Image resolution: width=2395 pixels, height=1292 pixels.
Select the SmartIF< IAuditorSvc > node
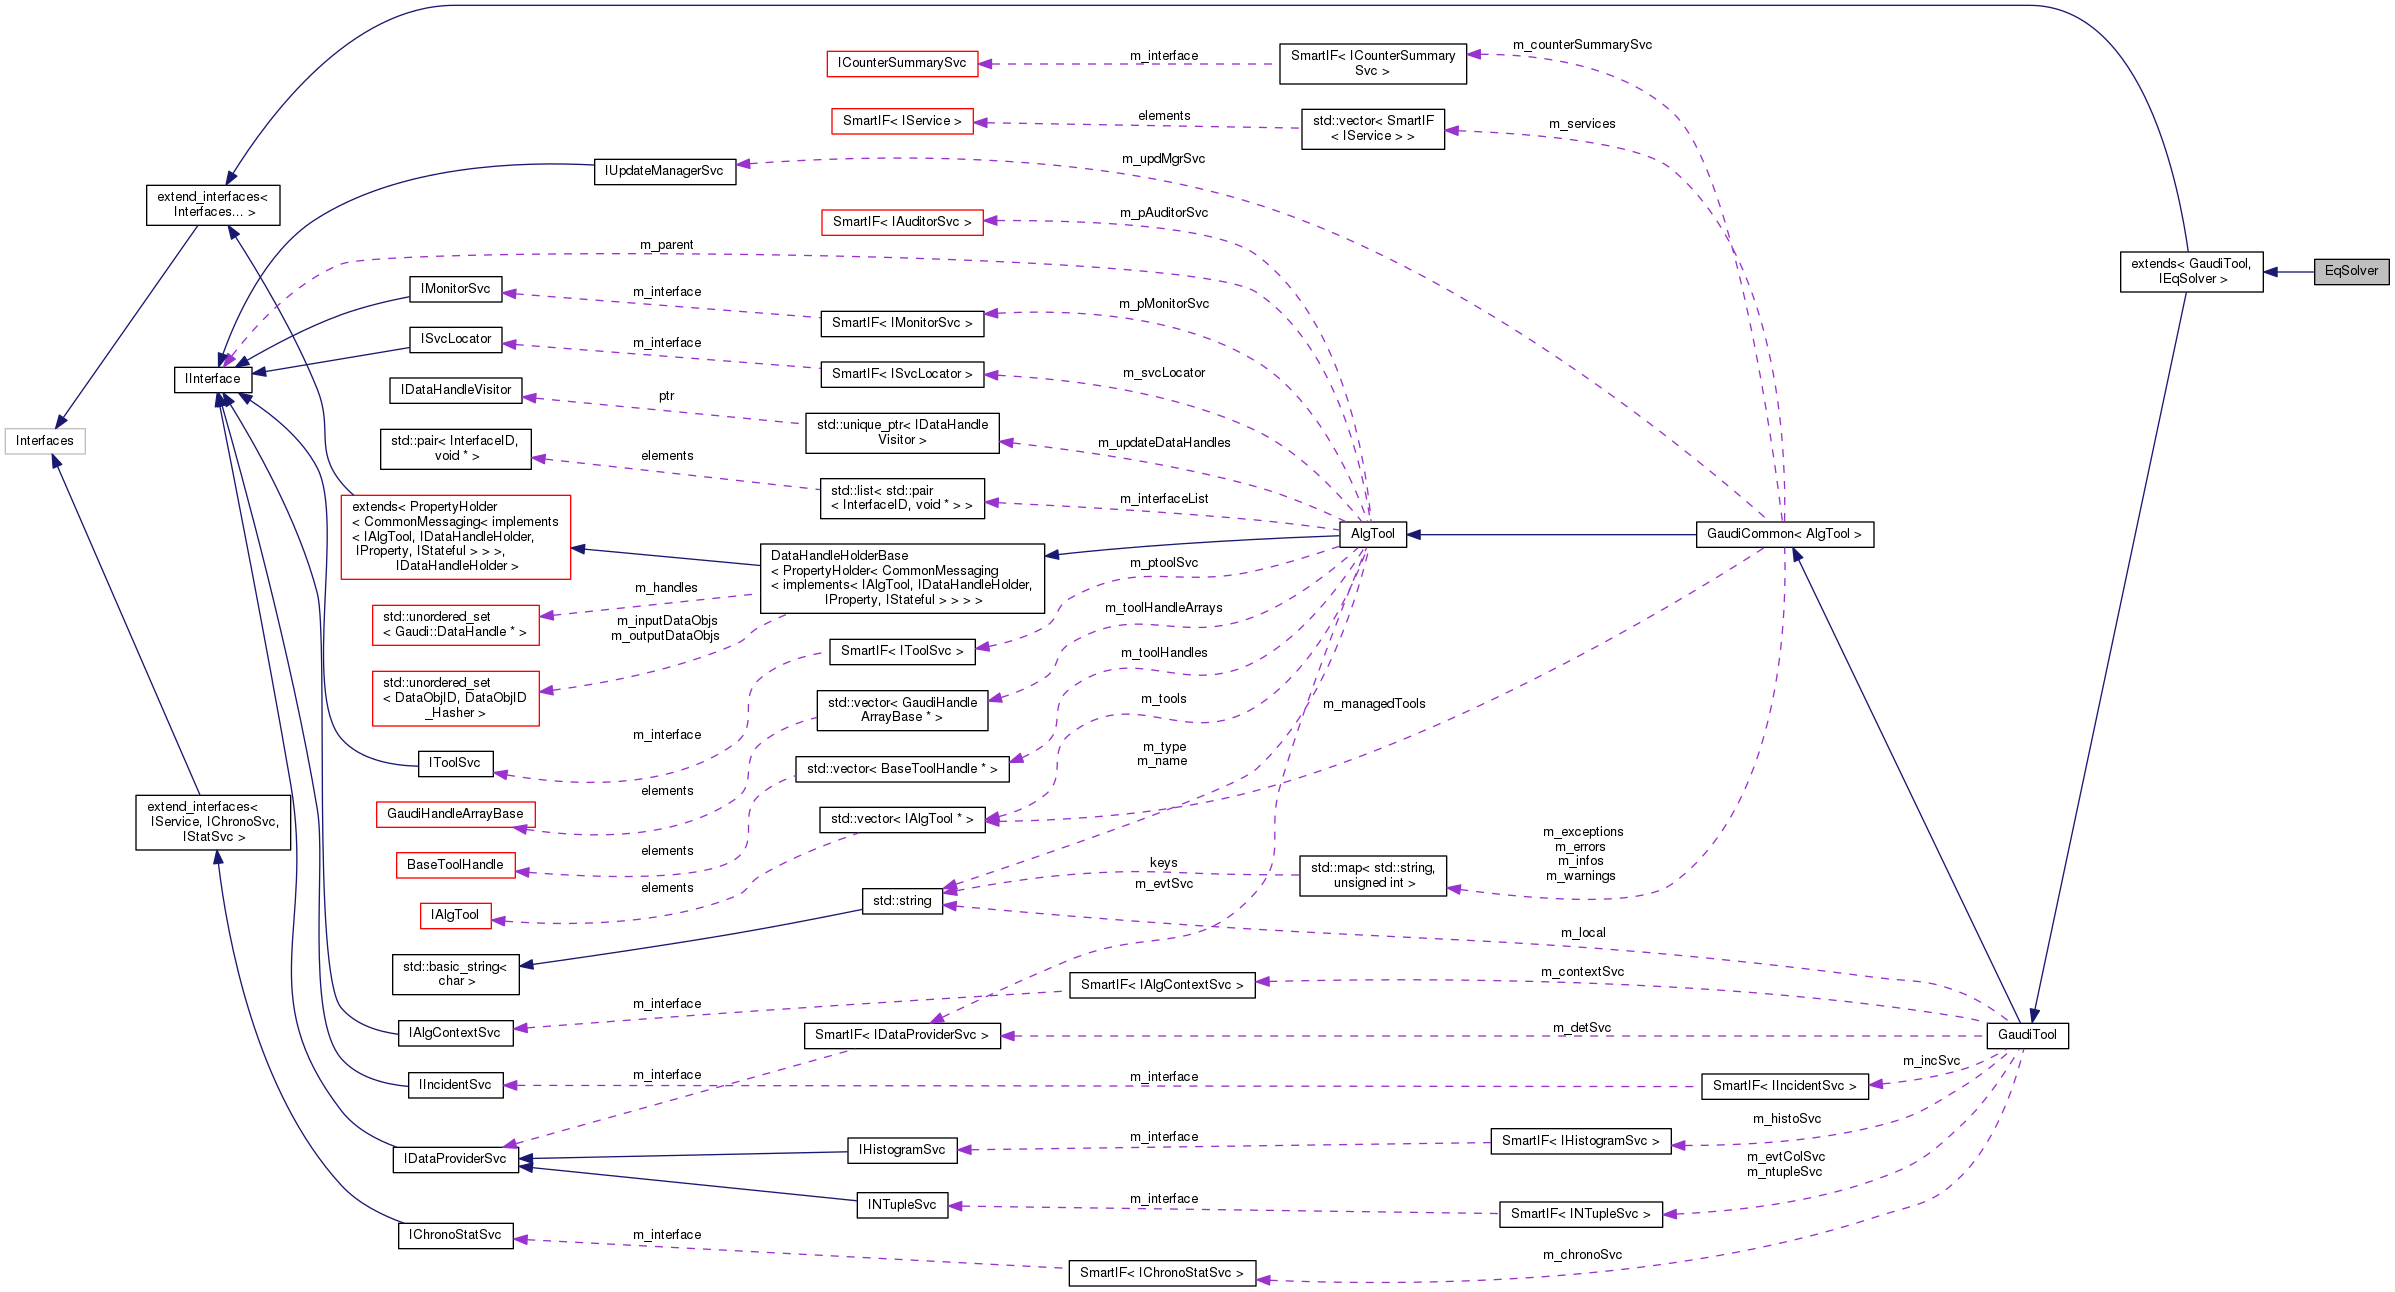(x=903, y=222)
